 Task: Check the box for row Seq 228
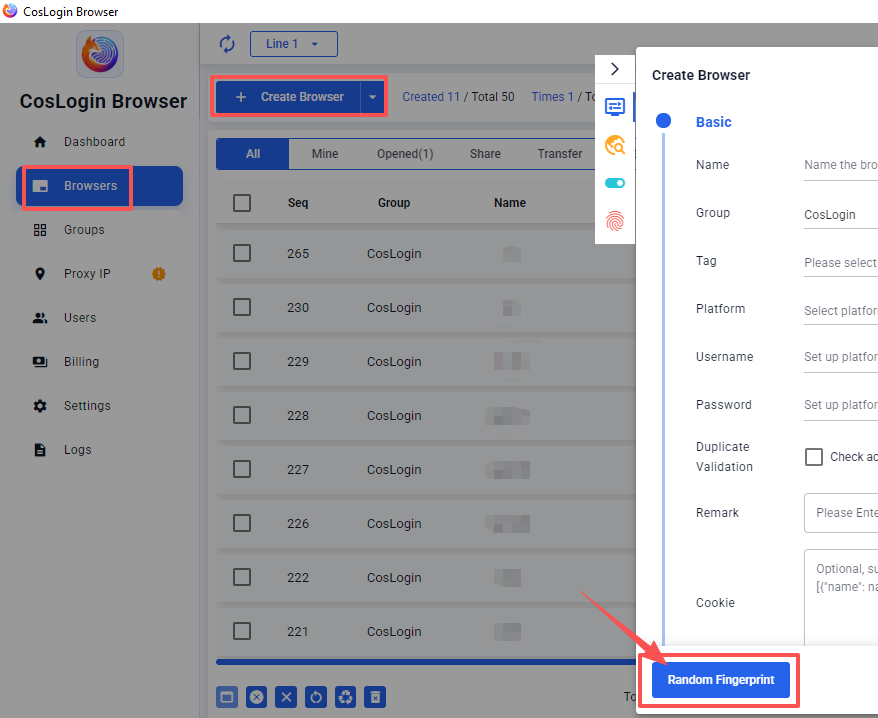(x=242, y=415)
